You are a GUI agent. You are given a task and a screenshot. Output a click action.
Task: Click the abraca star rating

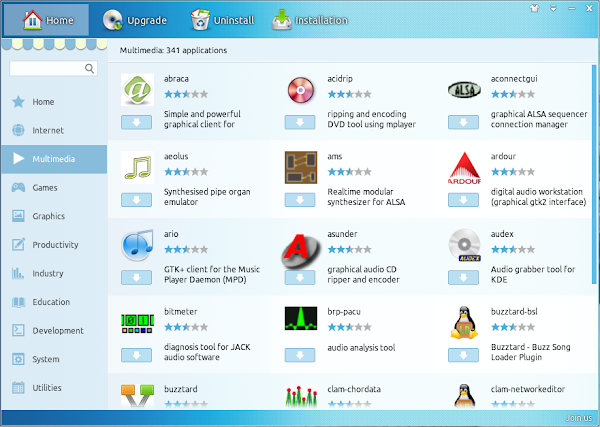[x=186, y=94]
